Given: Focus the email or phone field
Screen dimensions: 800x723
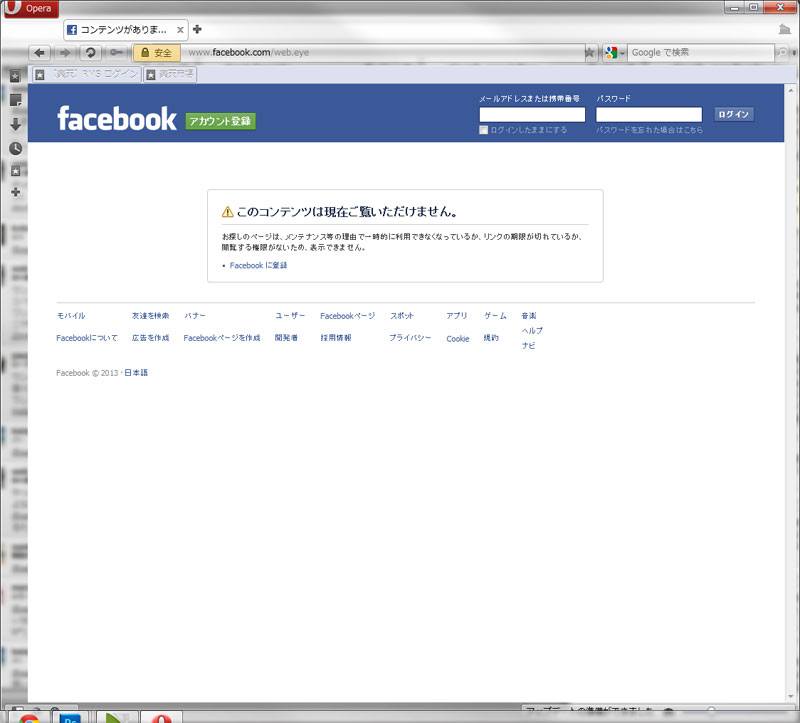Looking at the screenshot, I should (532, 114).
